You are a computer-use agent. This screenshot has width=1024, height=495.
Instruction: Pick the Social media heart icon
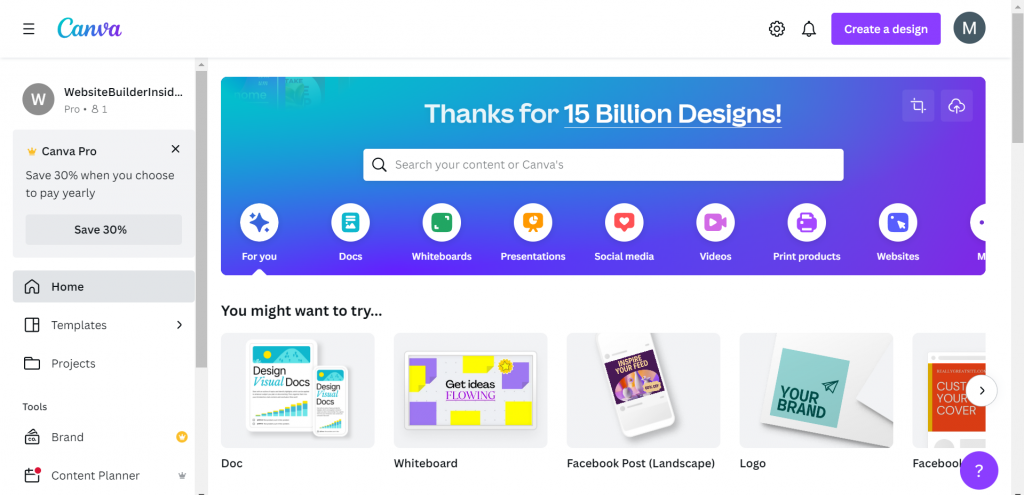(x=624, y=223)
